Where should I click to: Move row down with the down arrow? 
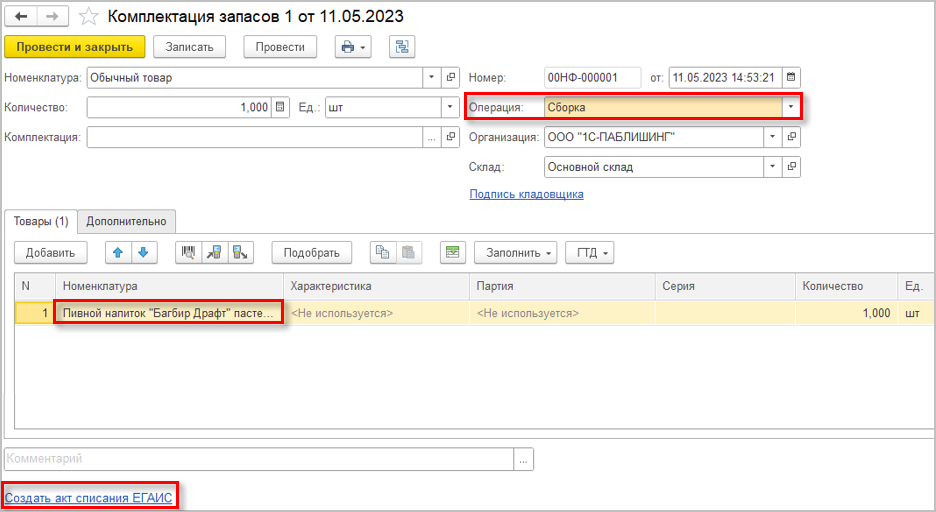[x=142, y=253]
